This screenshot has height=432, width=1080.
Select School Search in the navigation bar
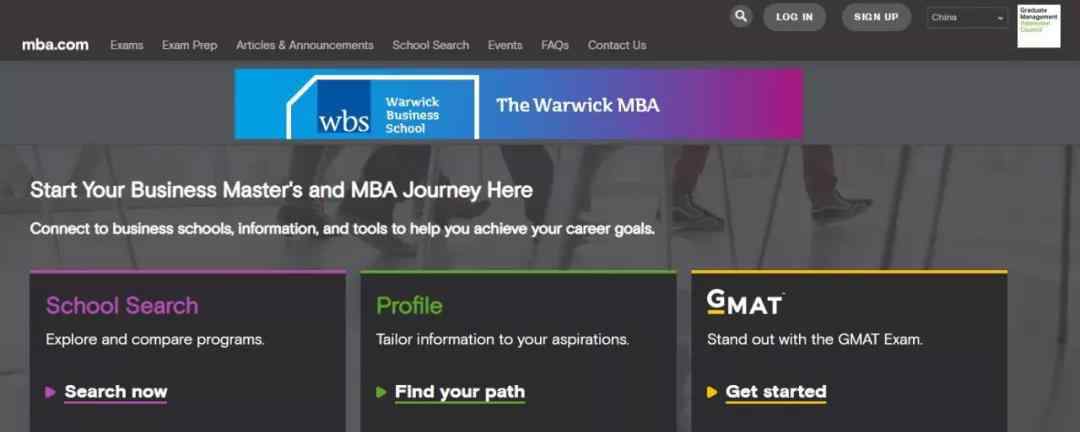point(430,45)
